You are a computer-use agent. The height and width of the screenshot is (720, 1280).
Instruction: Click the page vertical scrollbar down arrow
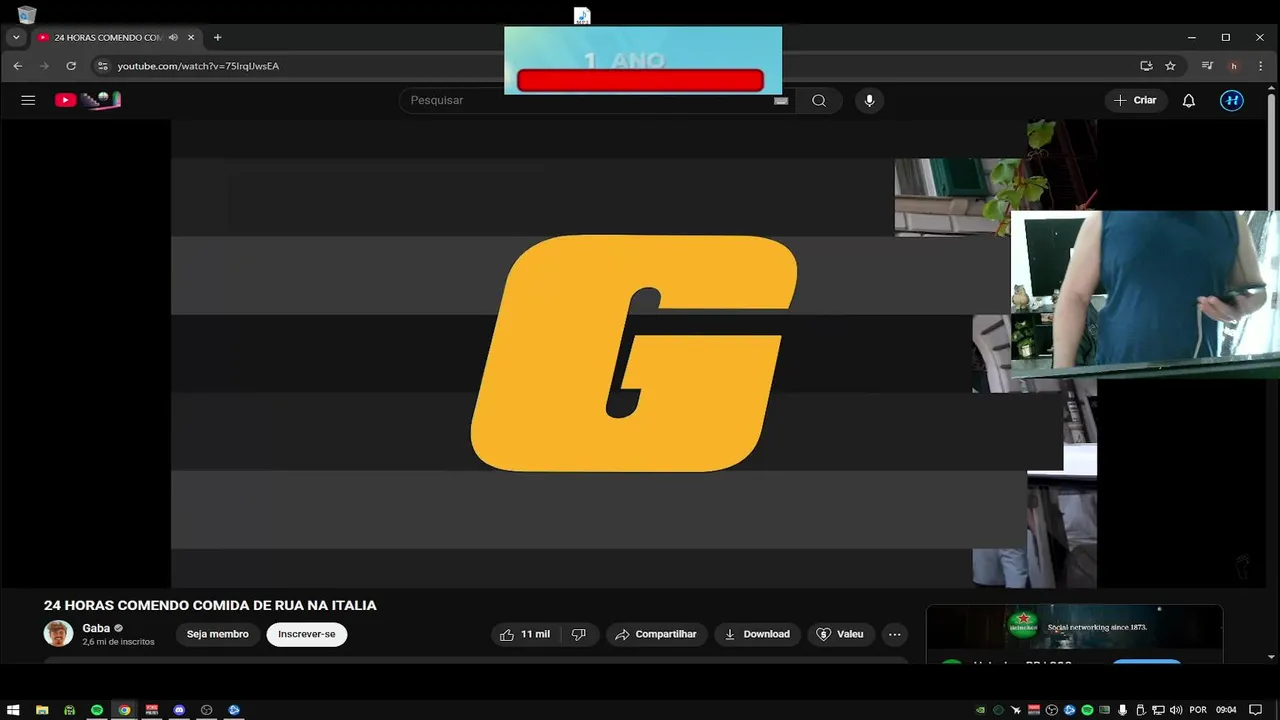(x=1272, y=657)
